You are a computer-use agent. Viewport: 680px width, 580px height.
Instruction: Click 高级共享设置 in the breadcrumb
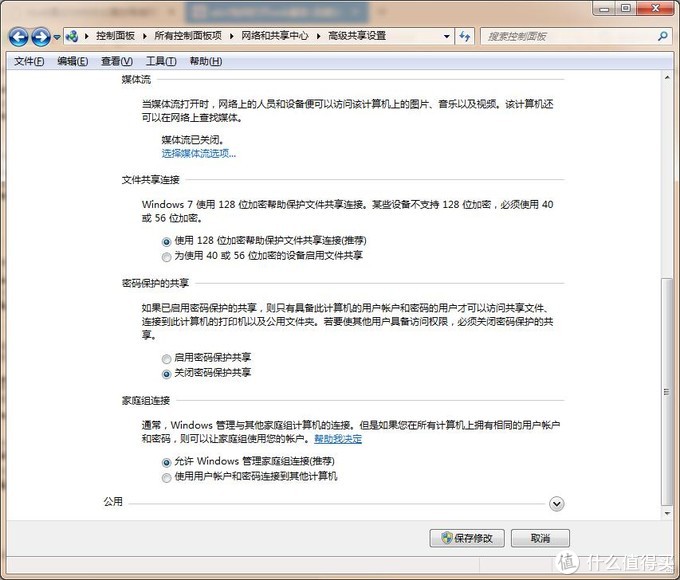coord(357,36)
